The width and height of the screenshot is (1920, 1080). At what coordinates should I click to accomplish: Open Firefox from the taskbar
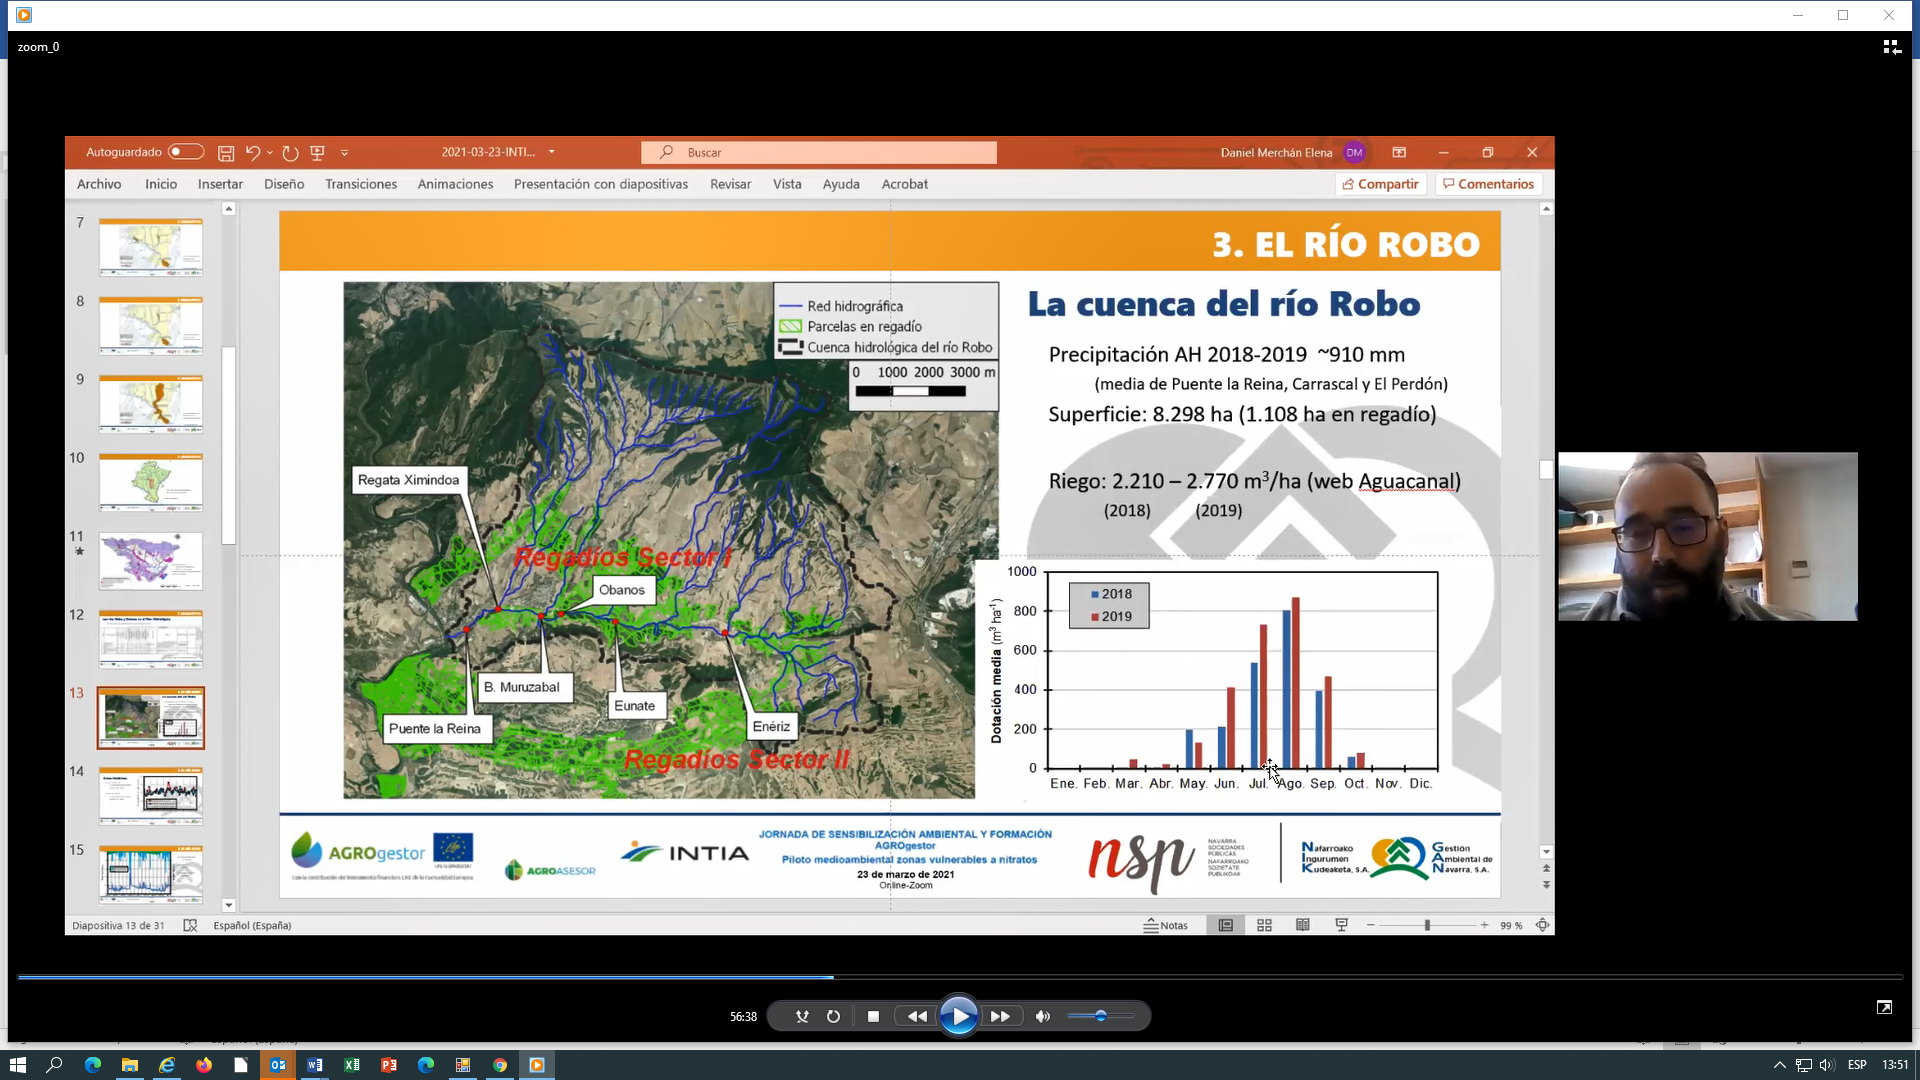click(204, 1065)
